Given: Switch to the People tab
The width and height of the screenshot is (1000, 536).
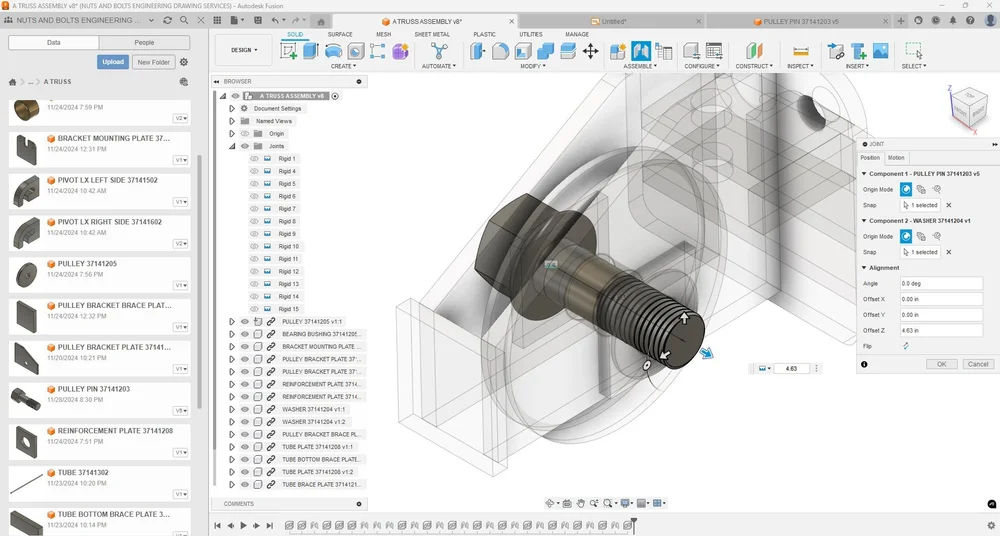Looking at the screenshot, I should coord(144,43).
